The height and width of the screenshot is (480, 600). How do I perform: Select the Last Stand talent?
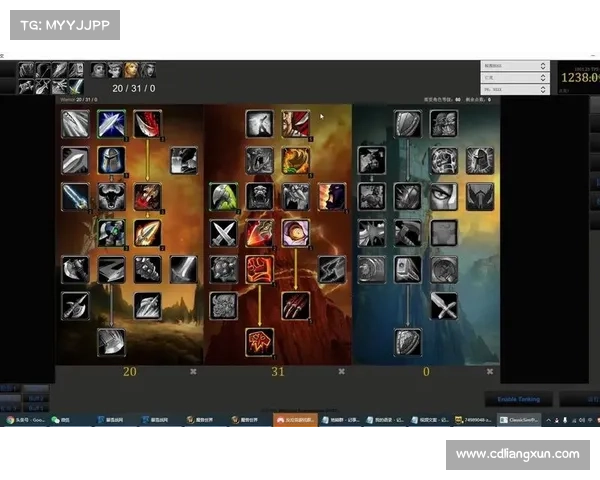click(372, 197)
